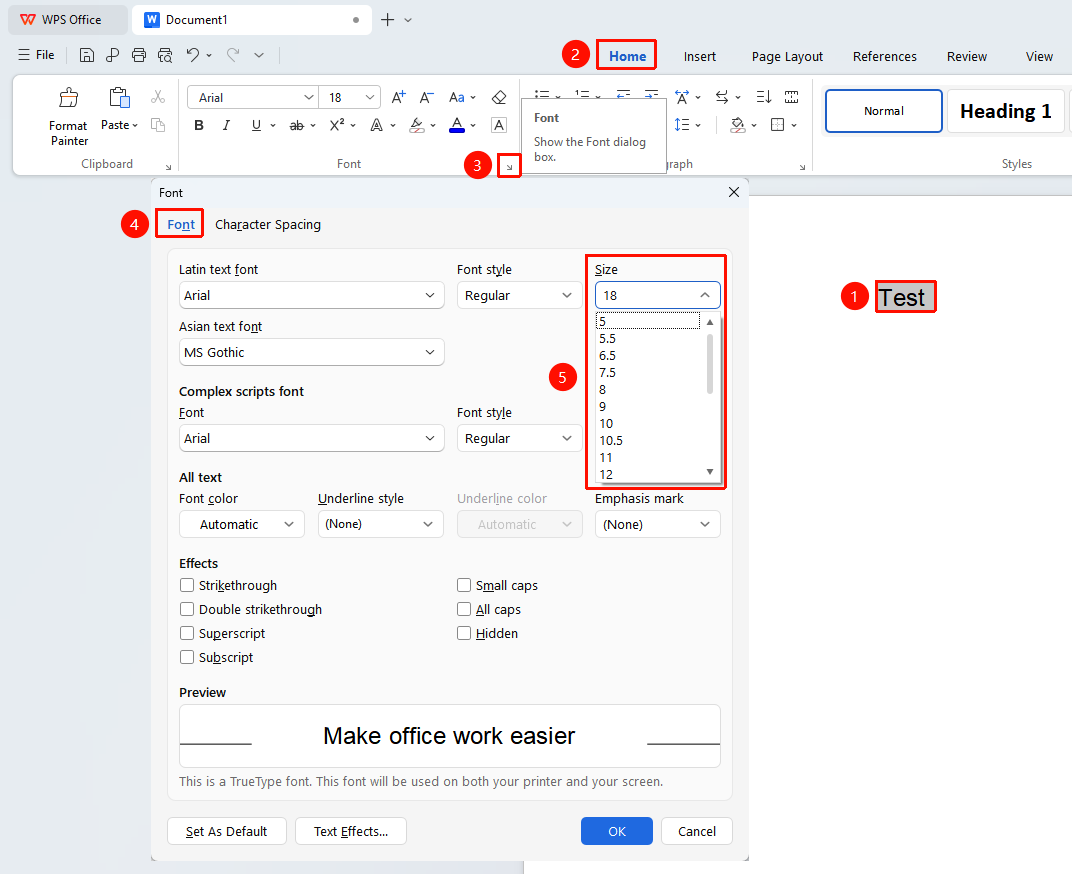Apply strikethrough from the ribbon

click(x=297, y=125)
